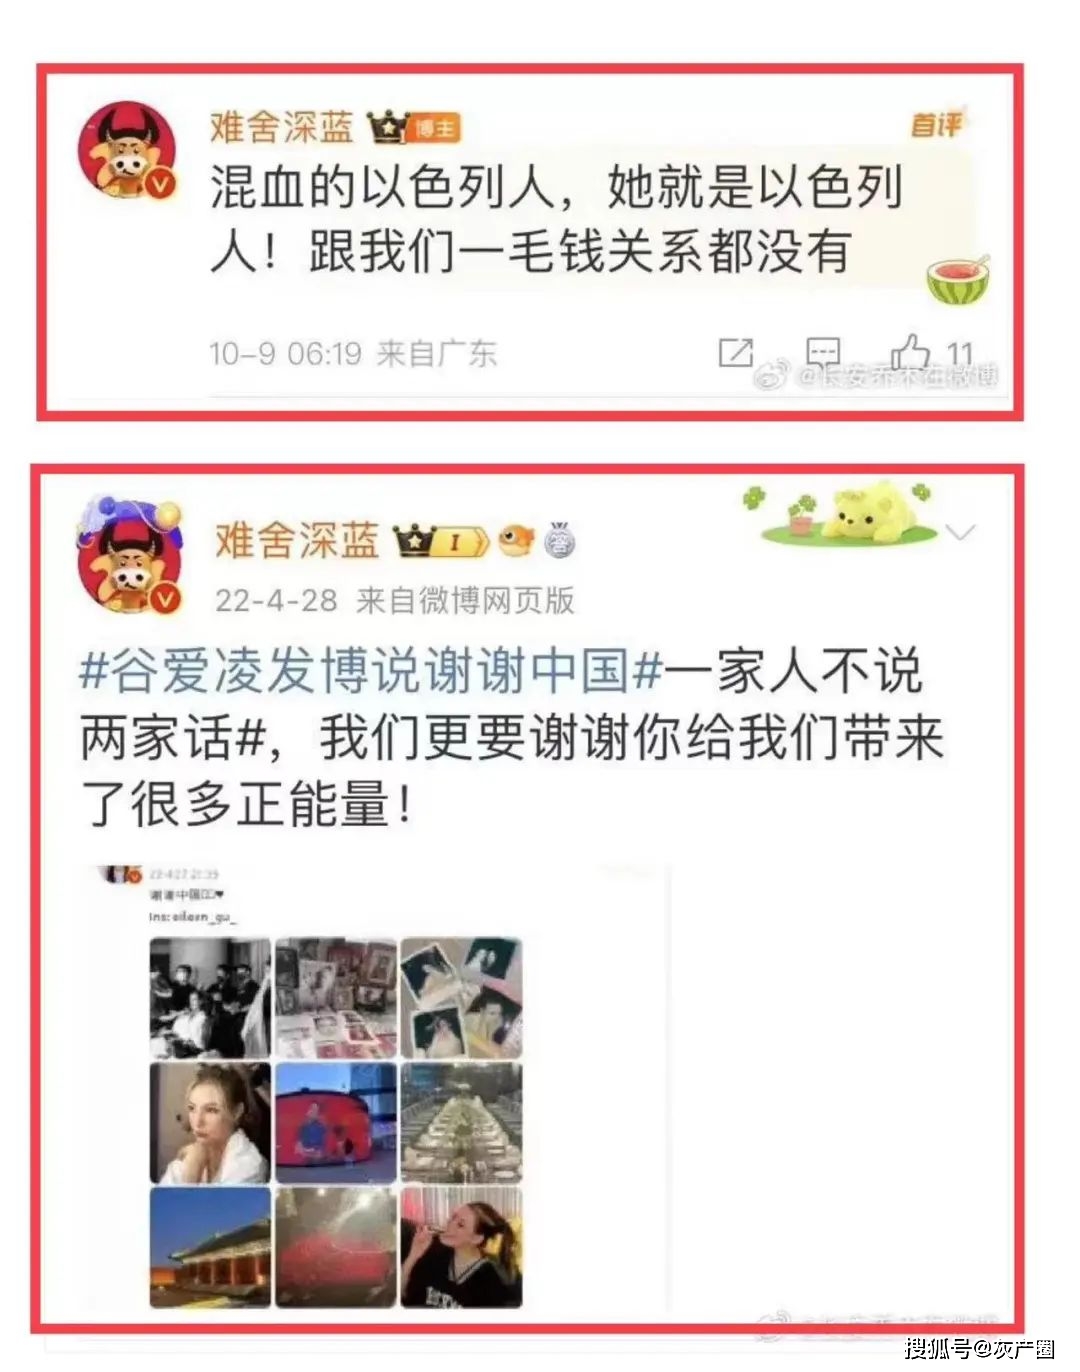This screenshot has width=1080, height=1372.
Task: Click the 博主 author tag
Action: tap(433, 129)
